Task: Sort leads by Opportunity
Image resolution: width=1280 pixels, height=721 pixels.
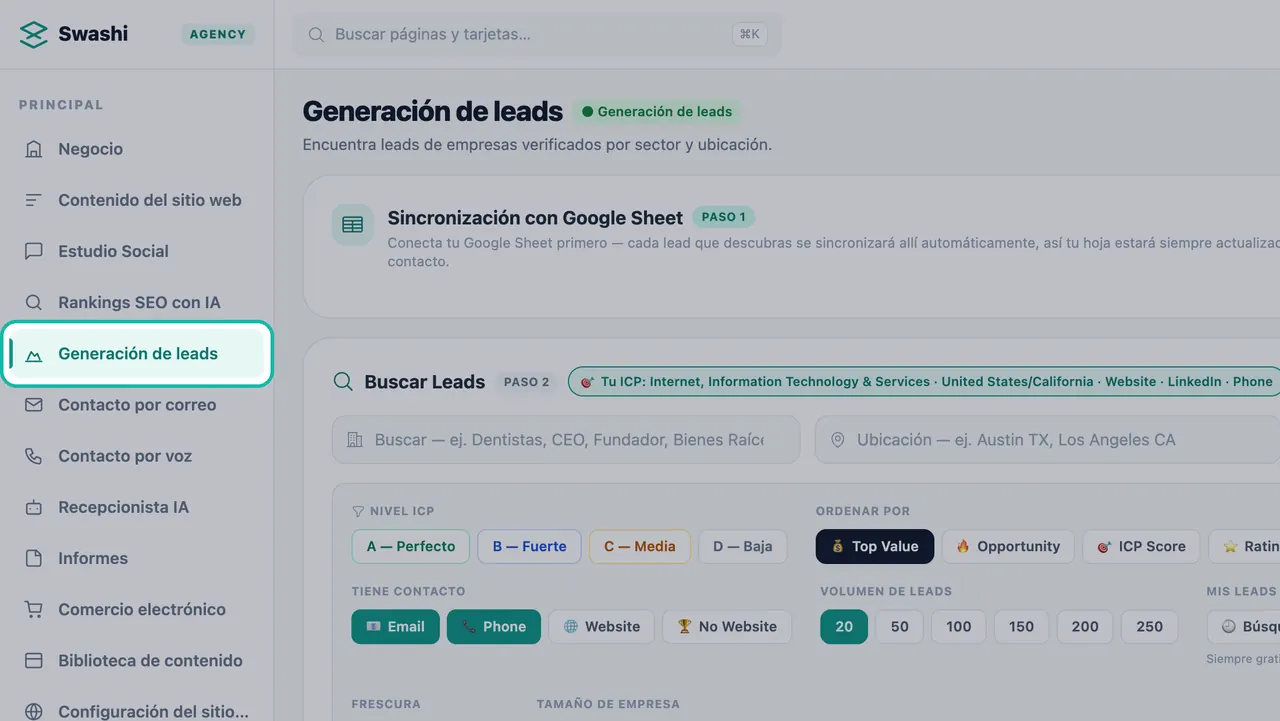Action: [x=1008, y=546]
